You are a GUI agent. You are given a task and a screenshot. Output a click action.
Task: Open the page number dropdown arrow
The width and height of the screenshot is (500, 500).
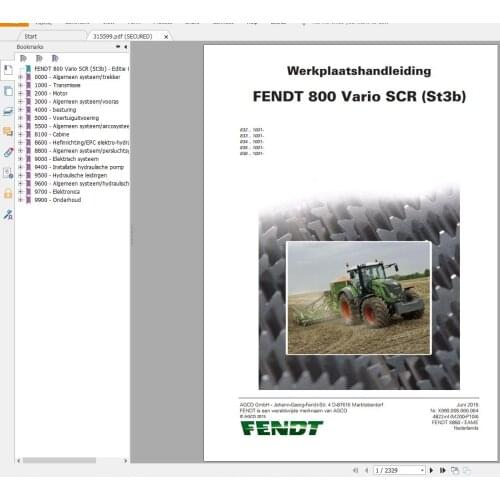point(422,470)
